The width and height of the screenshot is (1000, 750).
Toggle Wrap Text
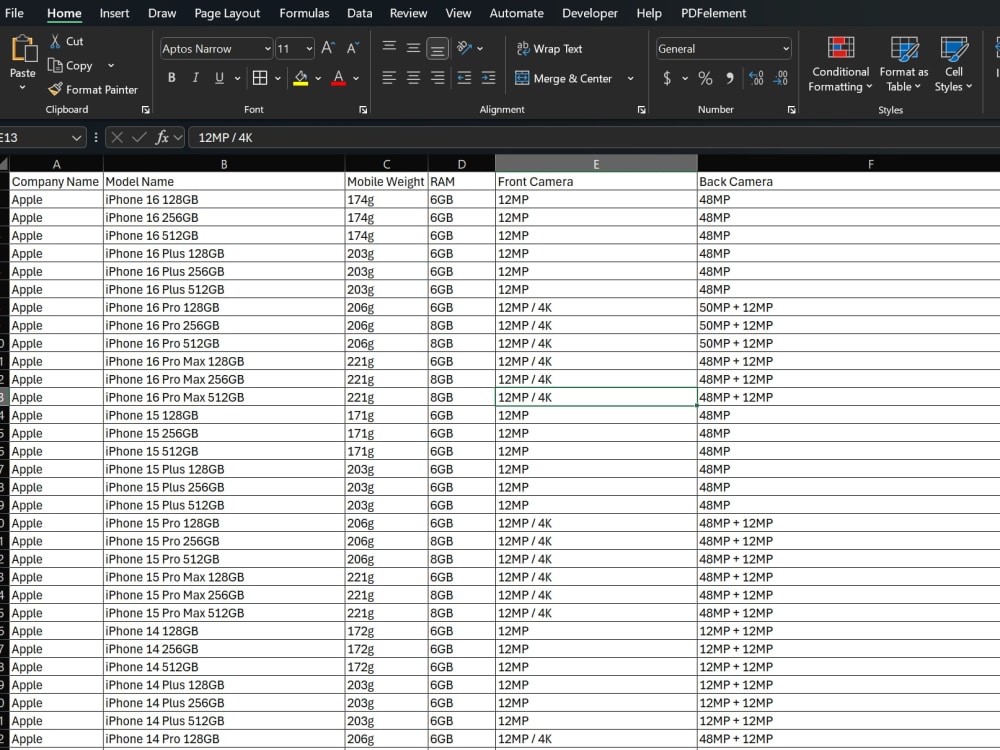coord(549,48)
